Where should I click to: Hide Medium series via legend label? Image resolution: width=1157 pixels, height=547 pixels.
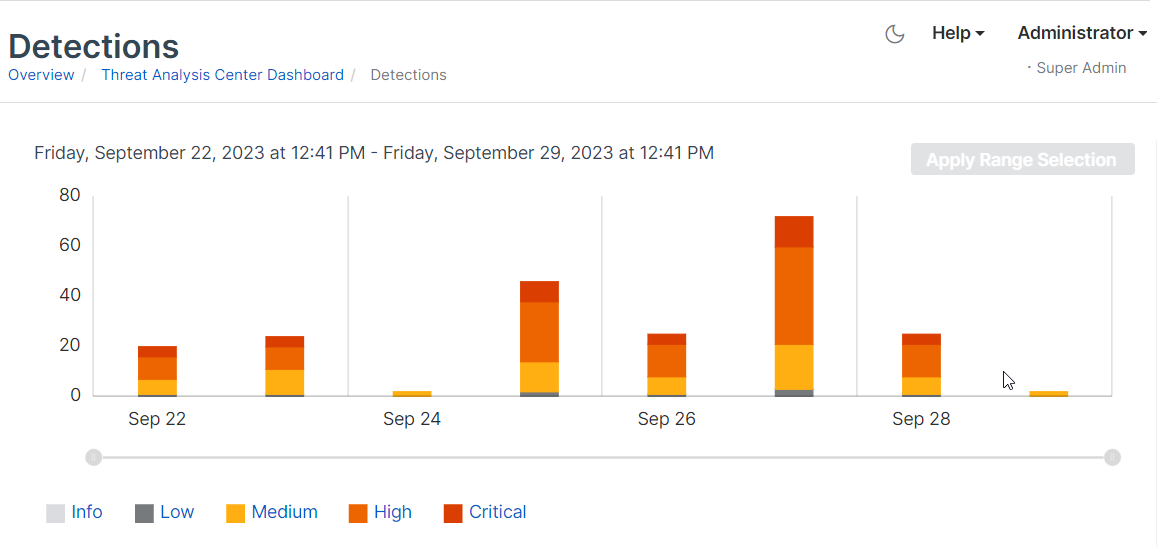pyautogui.click(x=284, y=512)
